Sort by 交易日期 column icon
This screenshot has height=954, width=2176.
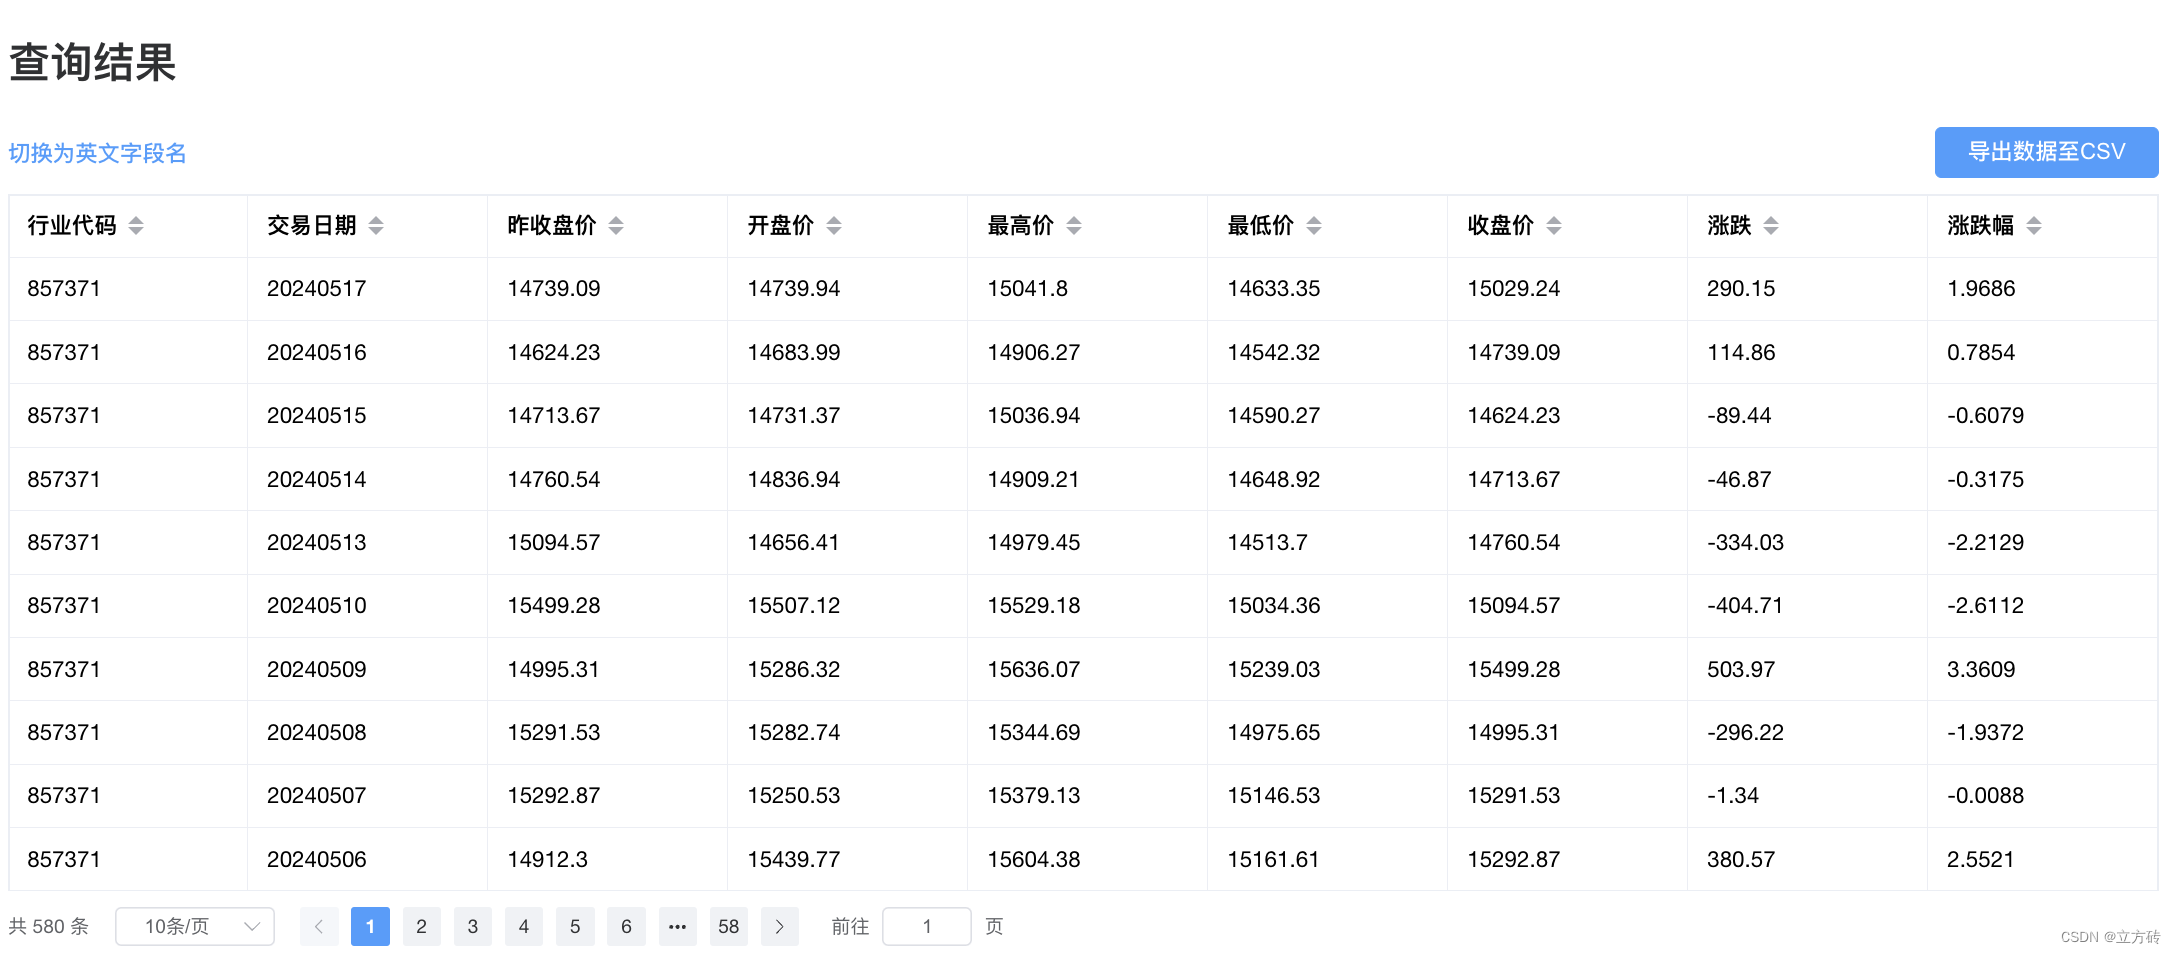[376, 226]
